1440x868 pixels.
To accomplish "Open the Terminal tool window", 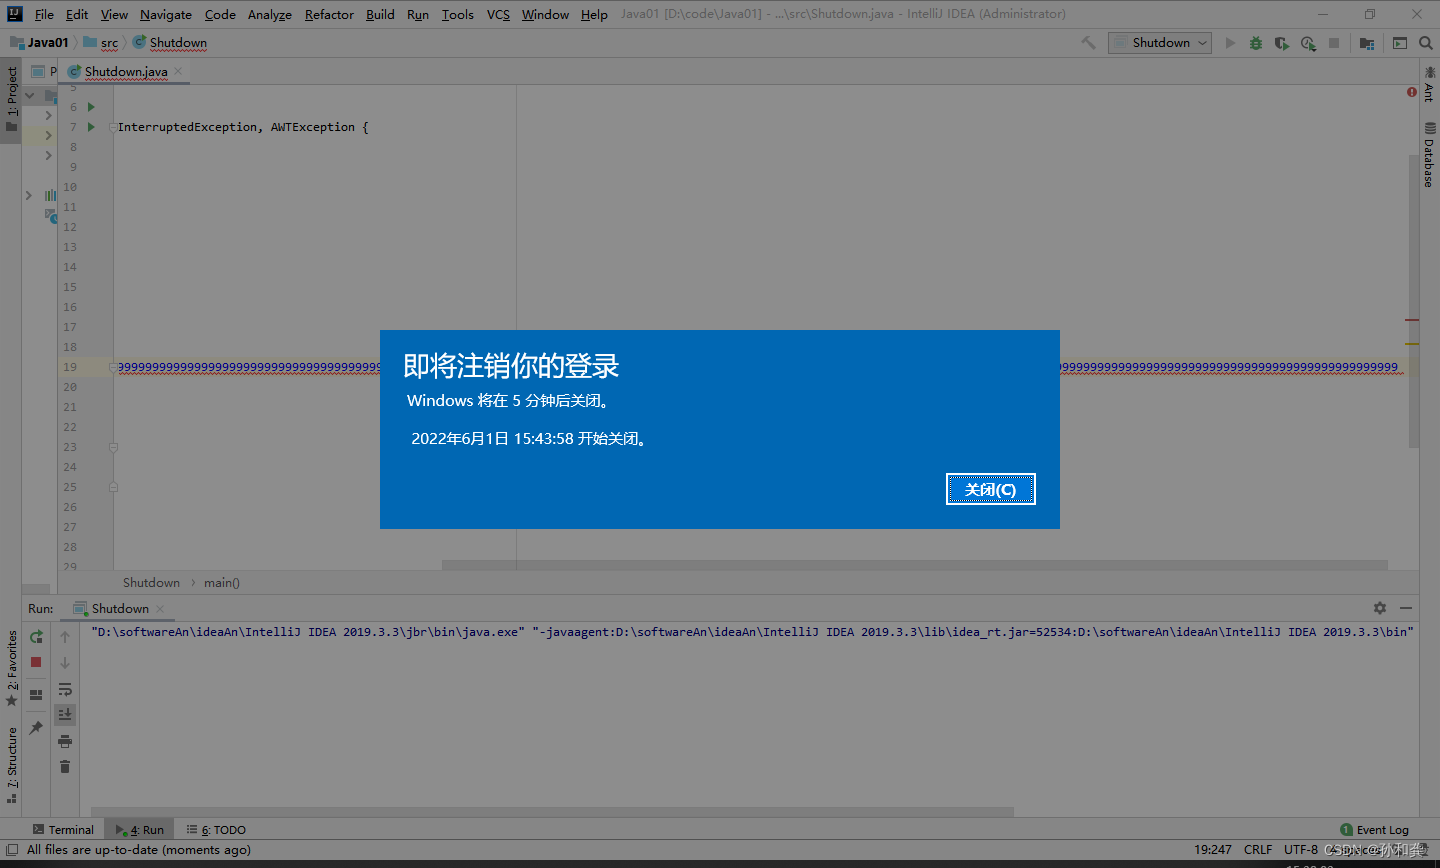I will (63, 829).
